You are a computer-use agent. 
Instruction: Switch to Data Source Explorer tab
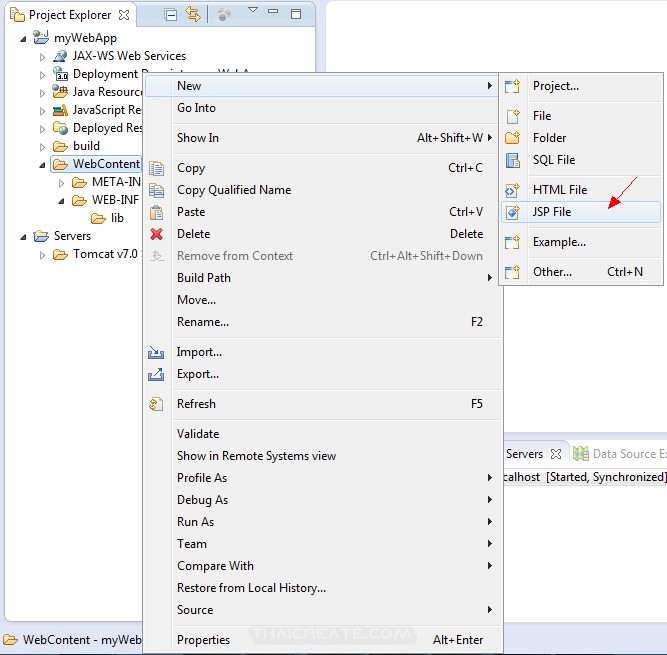click(620, 454)
